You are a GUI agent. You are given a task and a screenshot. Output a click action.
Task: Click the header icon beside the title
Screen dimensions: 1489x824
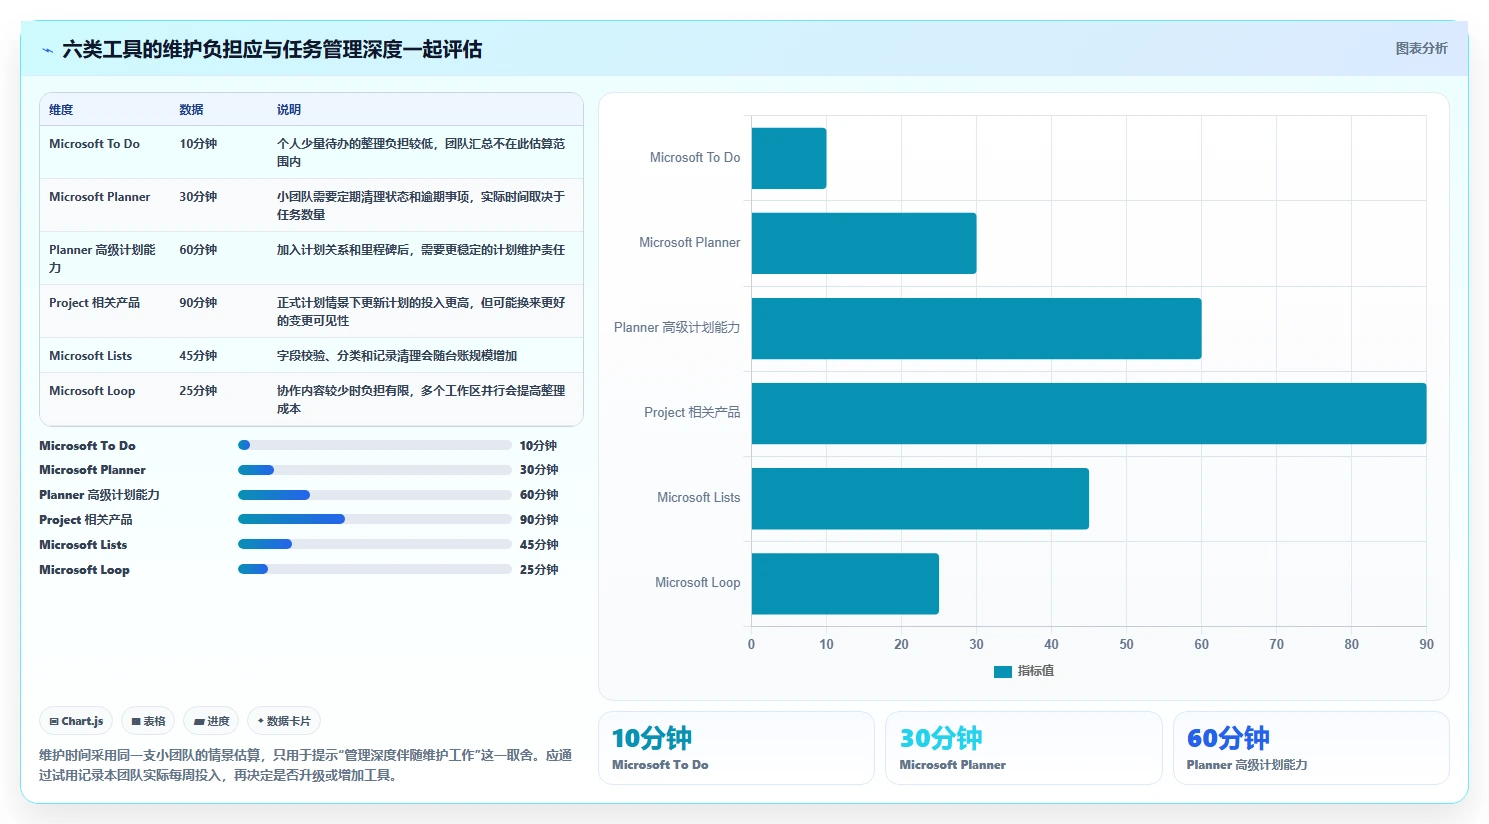(x=47, y=50)
